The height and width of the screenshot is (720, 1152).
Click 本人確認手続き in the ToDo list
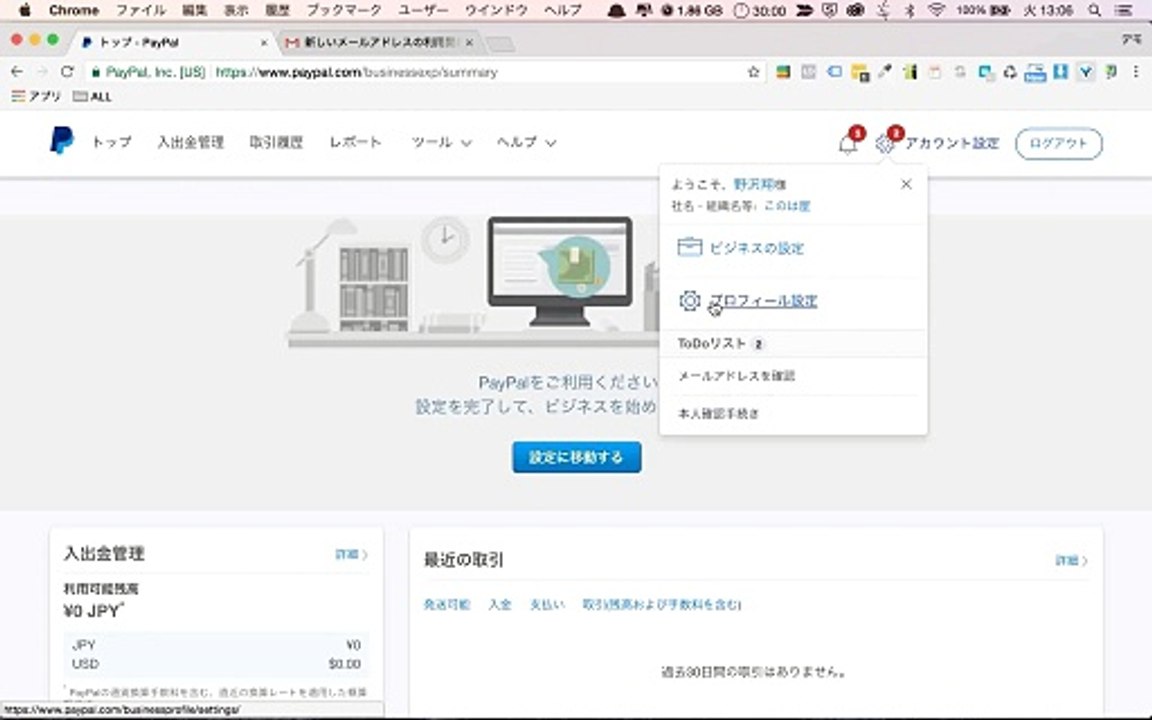pos(719,414)
